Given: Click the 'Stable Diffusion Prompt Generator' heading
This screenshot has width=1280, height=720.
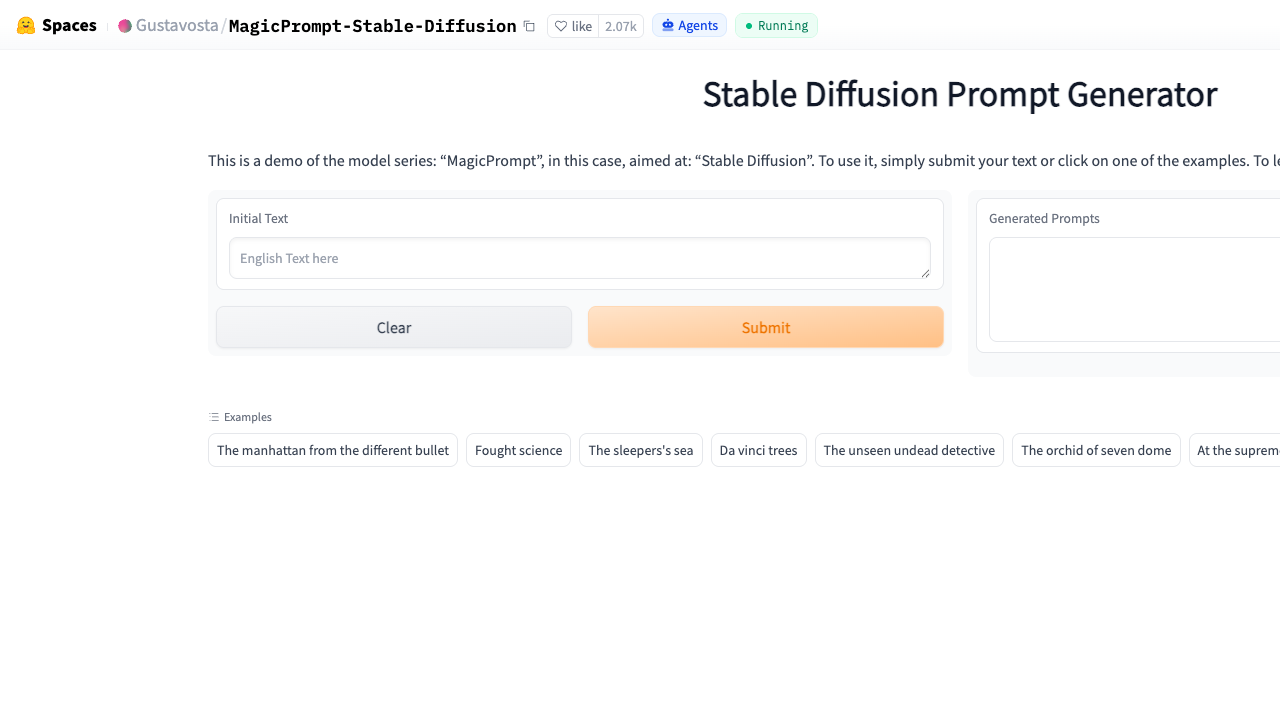Looking at the screenshot, I should (960, 94).
